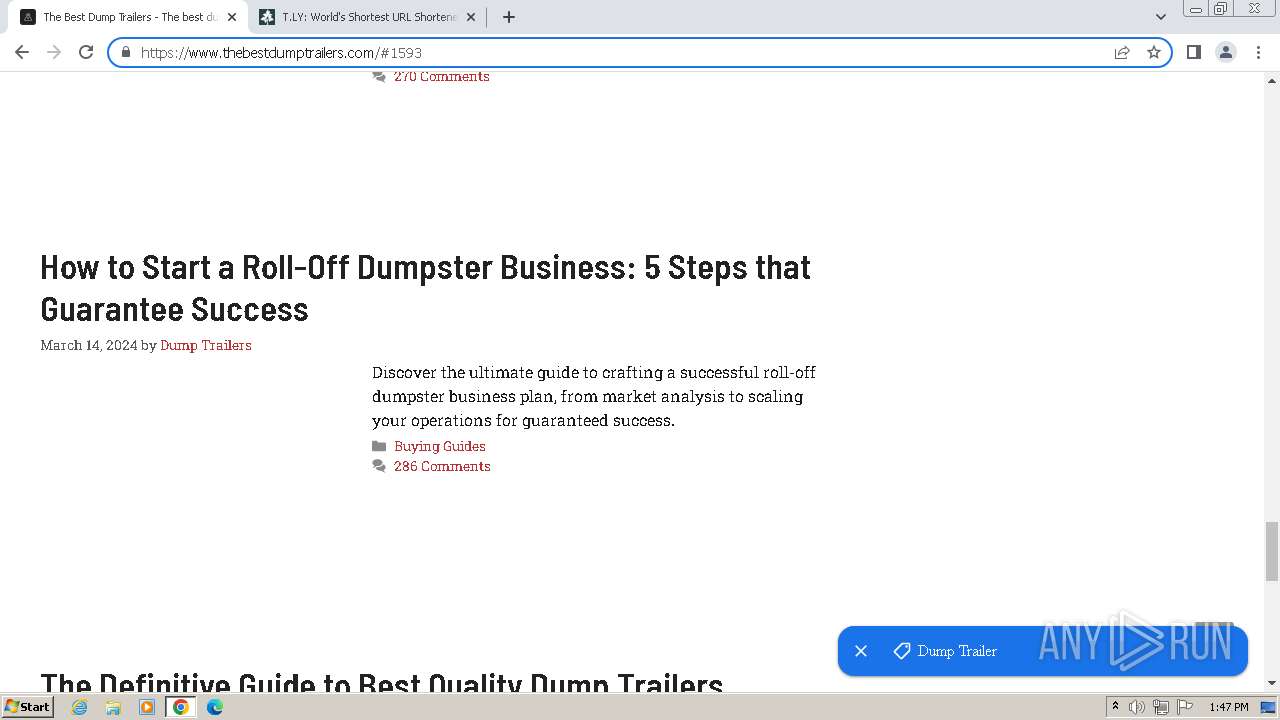Open the 270 Comments link

(x=441, y=77)
